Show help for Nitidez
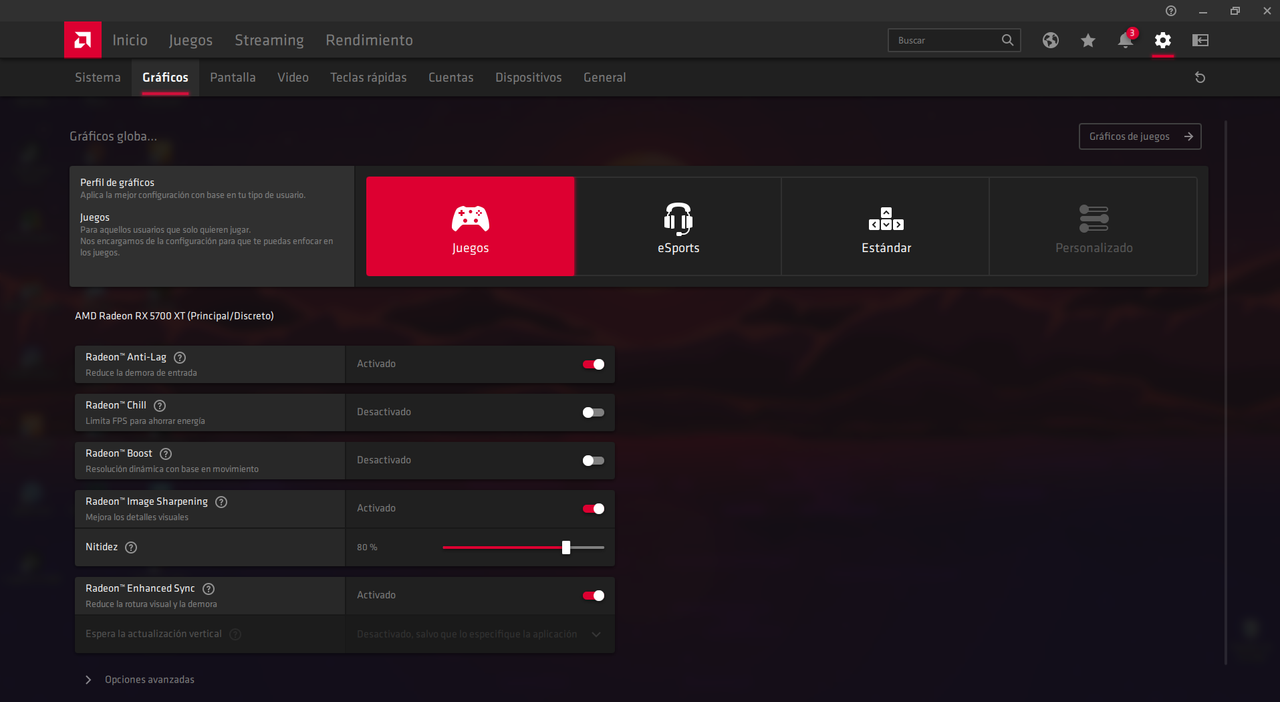The width and height of the screenshot is (1280, 702). pos(131,547)
